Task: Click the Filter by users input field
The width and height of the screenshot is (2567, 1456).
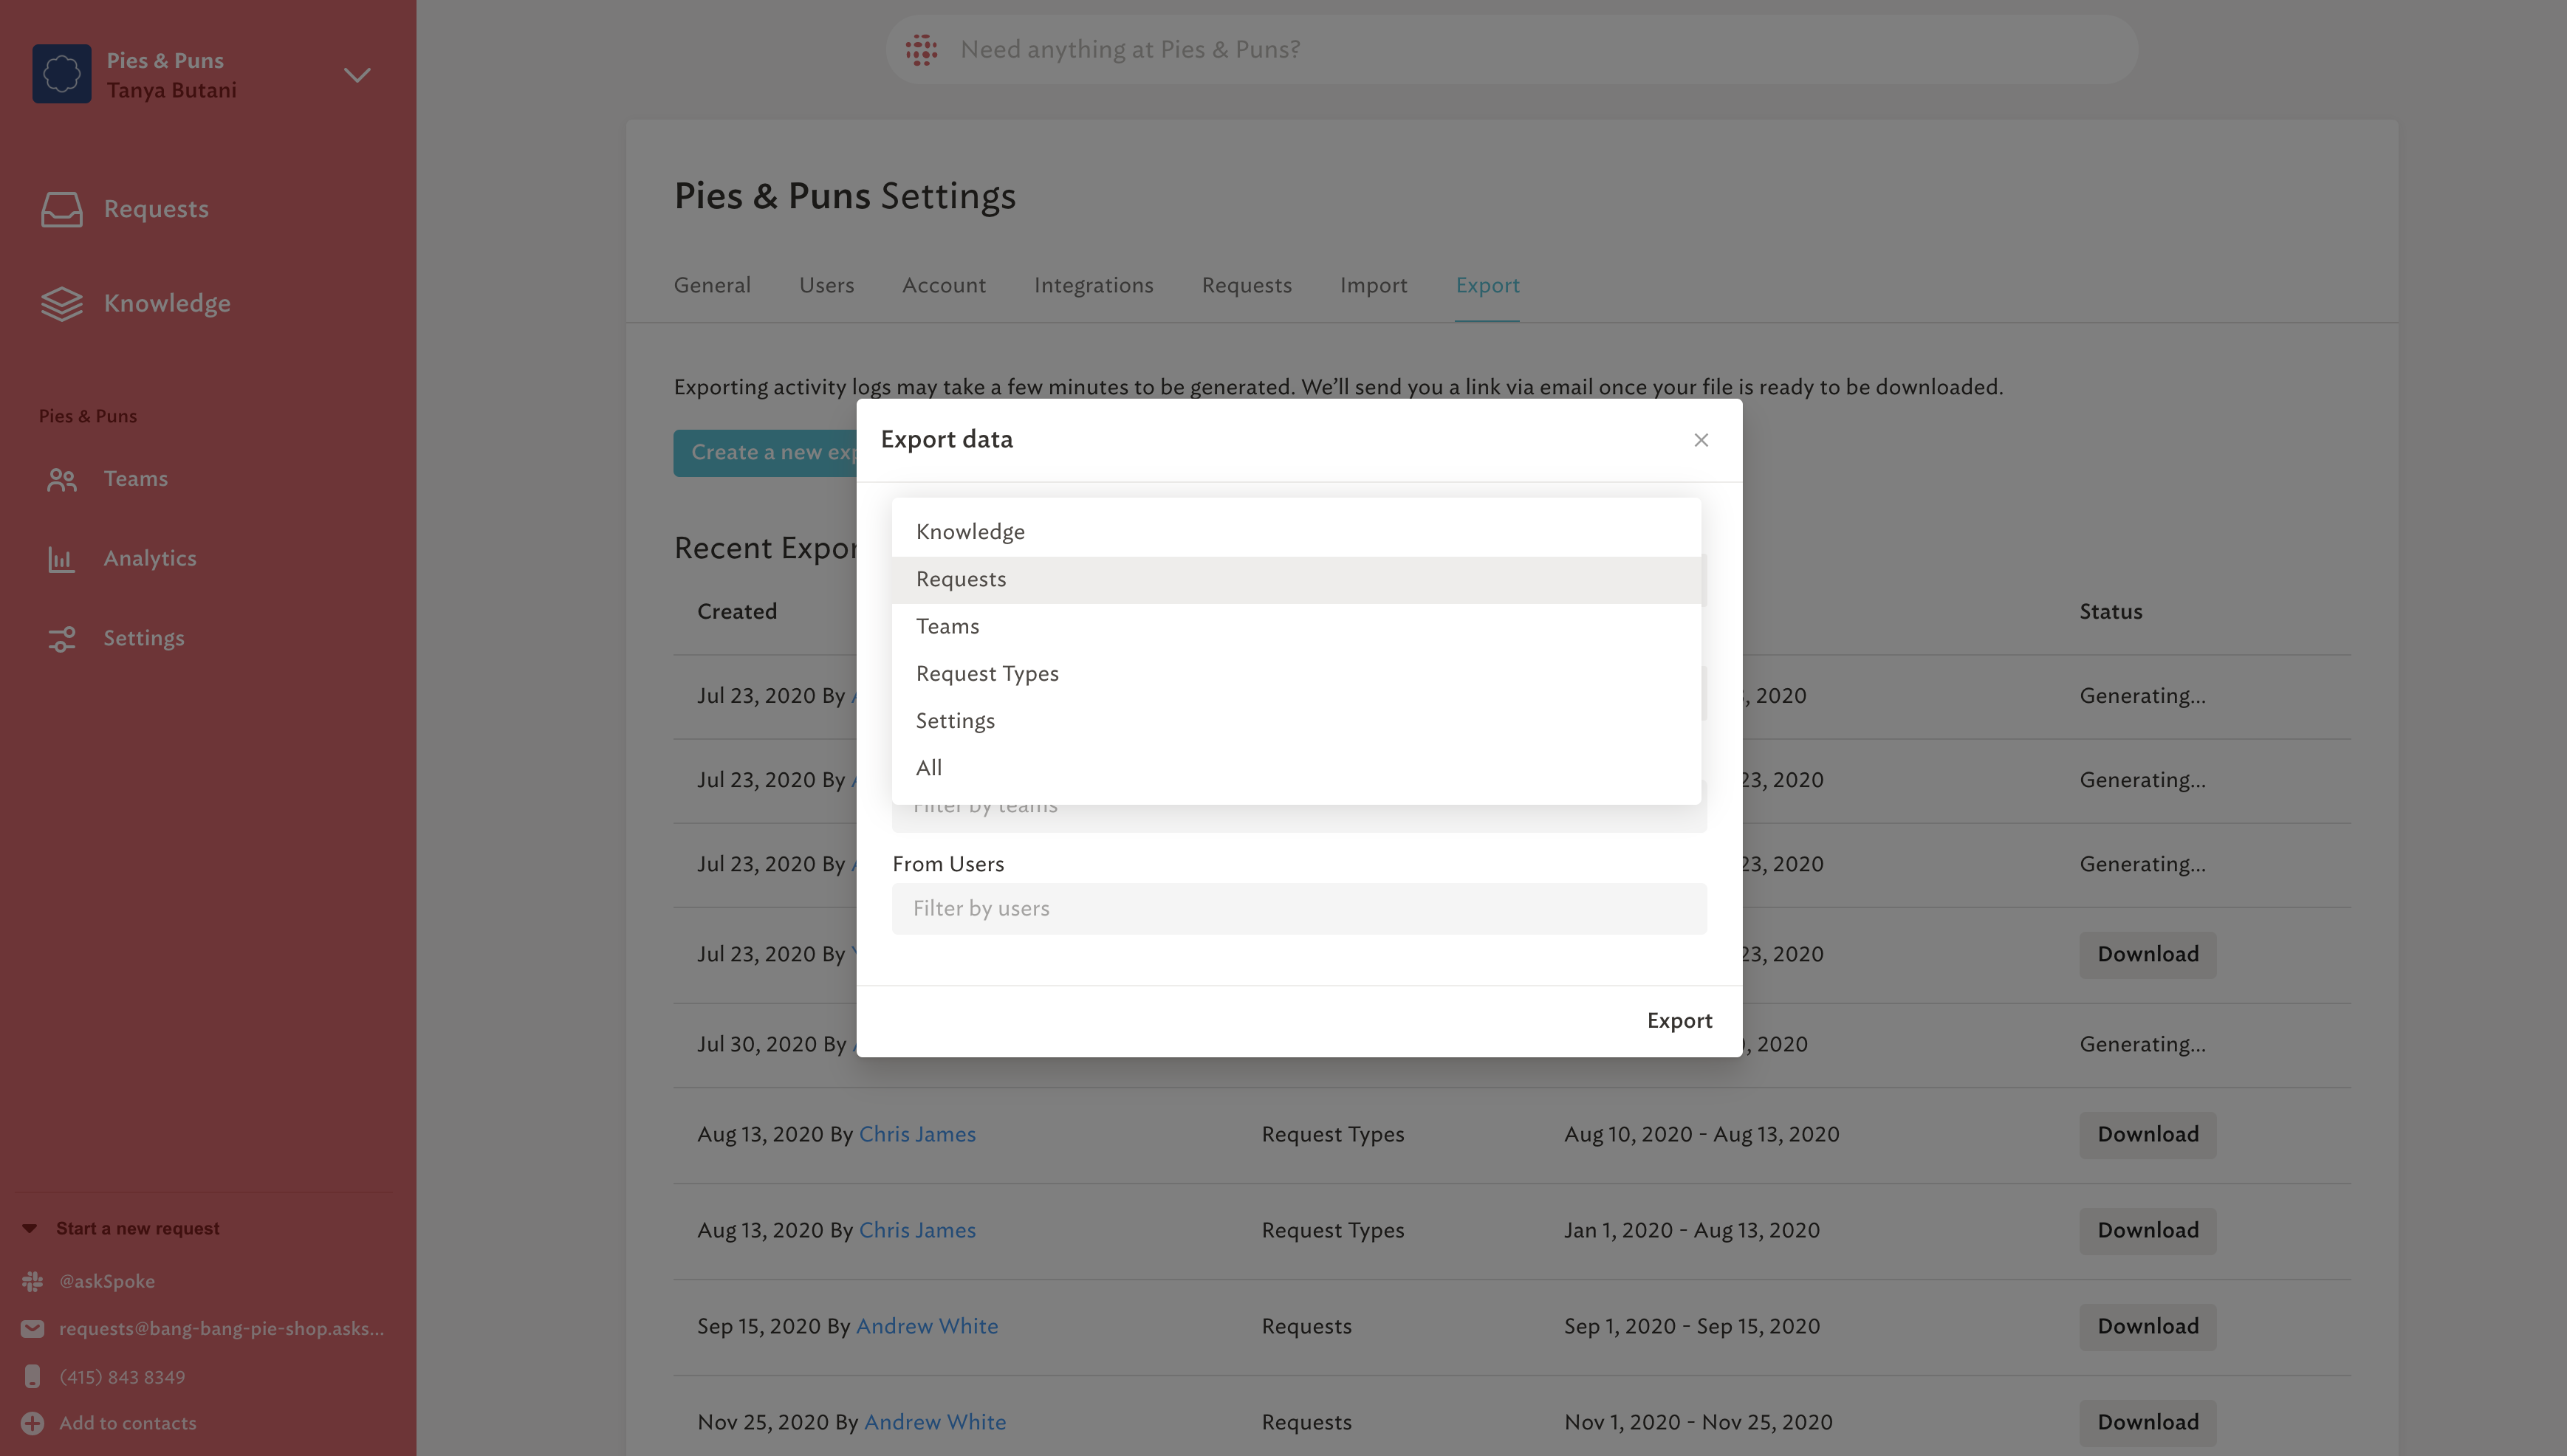Action: pyautogui.click(x=1298, y=908)
